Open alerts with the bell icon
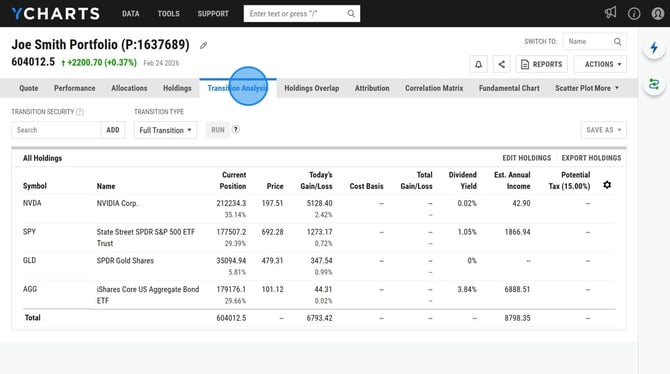The height and width of the screenshot is (374, 670). click(478, 64)
